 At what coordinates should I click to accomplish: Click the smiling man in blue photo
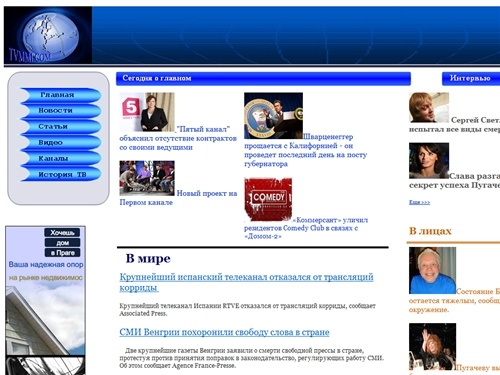click(x=432, y=270)
